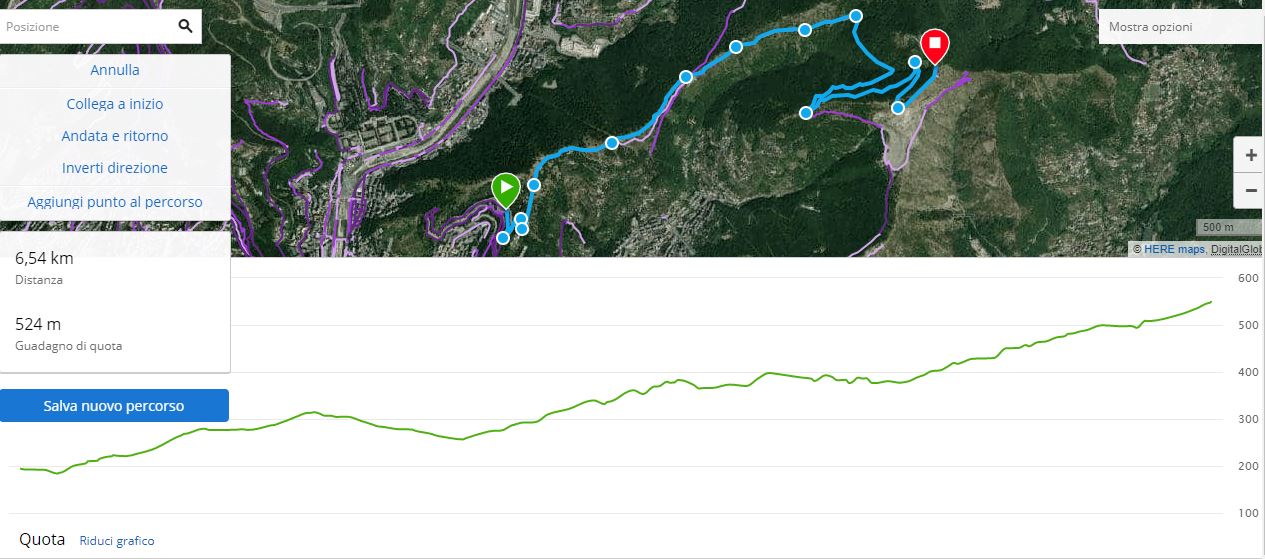Collapse the chart via Riduci grafico

point(117,541)
